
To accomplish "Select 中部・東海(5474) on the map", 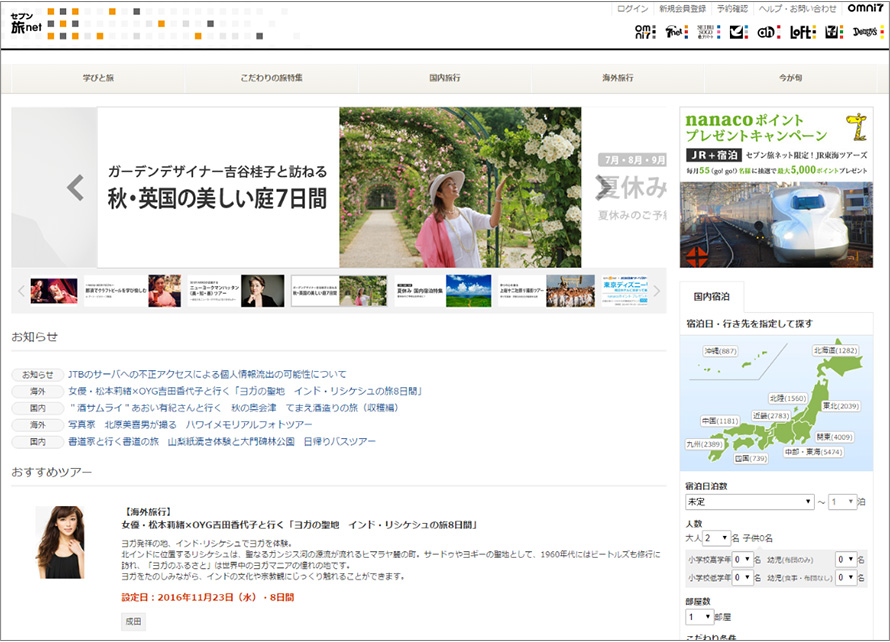I will pos(813,452).
